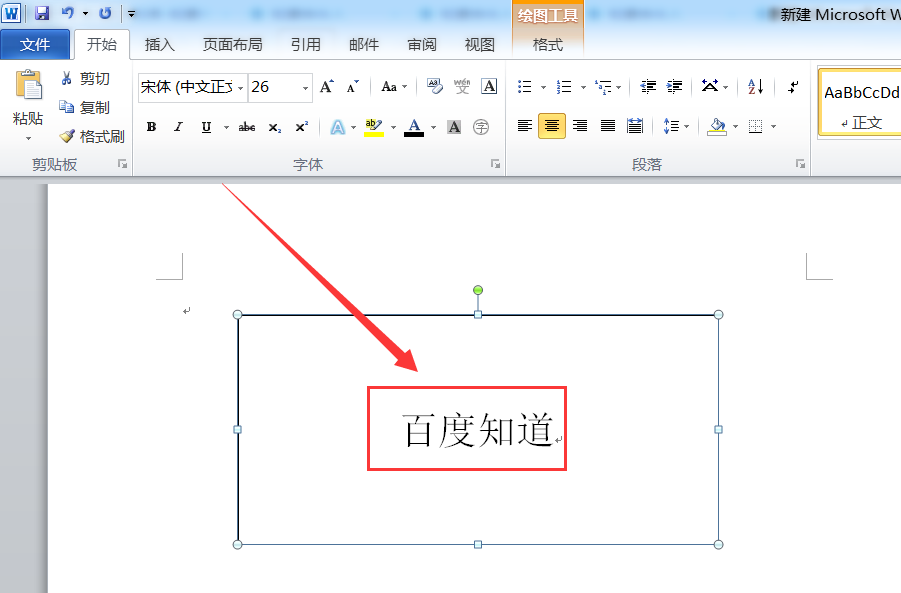Click the Numbering list icon
The width and height of the screenshot is (901, 593).
click(564, 87)
